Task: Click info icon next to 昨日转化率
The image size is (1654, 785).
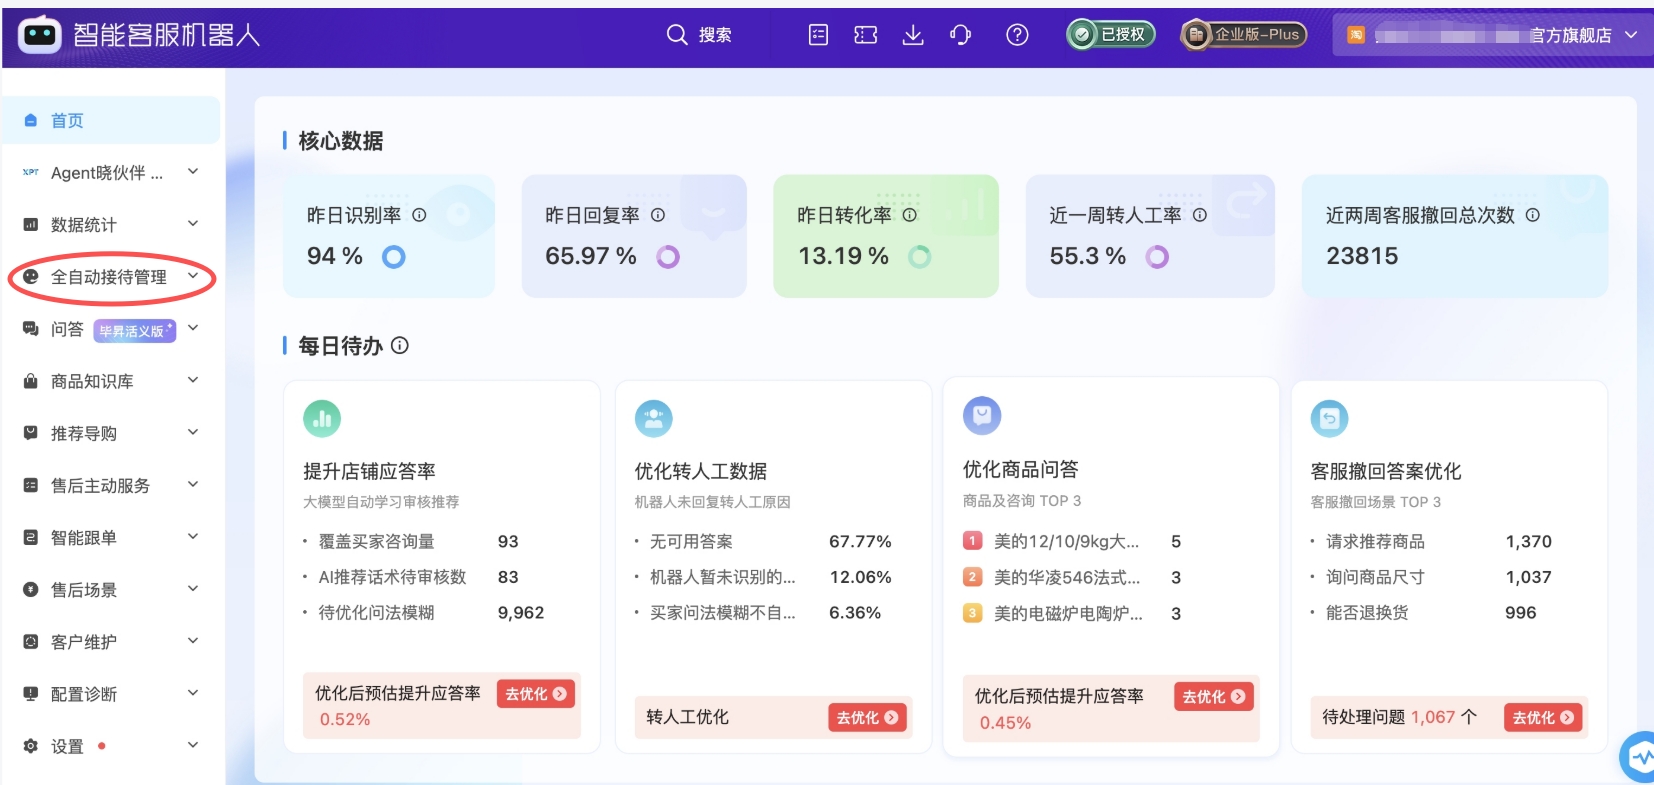Action: 909,215
